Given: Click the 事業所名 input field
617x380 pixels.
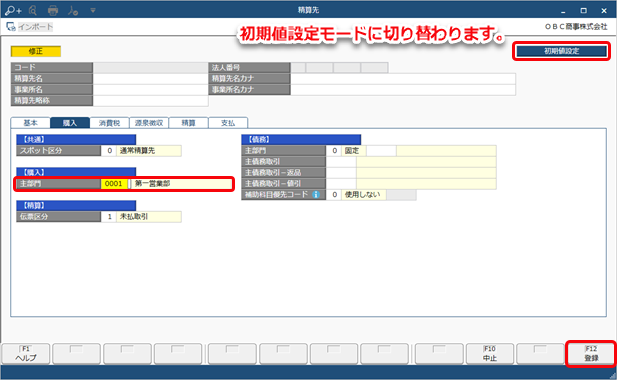Looking at the screenshot, I should (x=150, y=90).
